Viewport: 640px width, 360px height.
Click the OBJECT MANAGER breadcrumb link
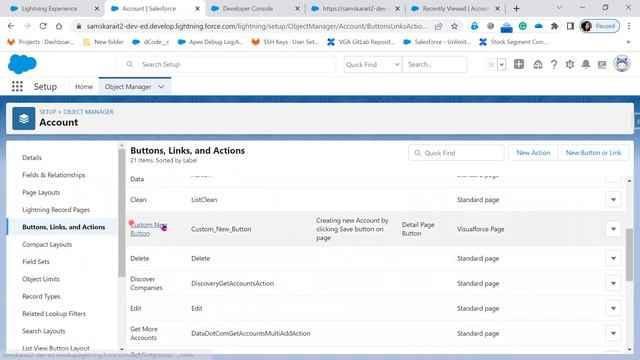coord(89,111)
